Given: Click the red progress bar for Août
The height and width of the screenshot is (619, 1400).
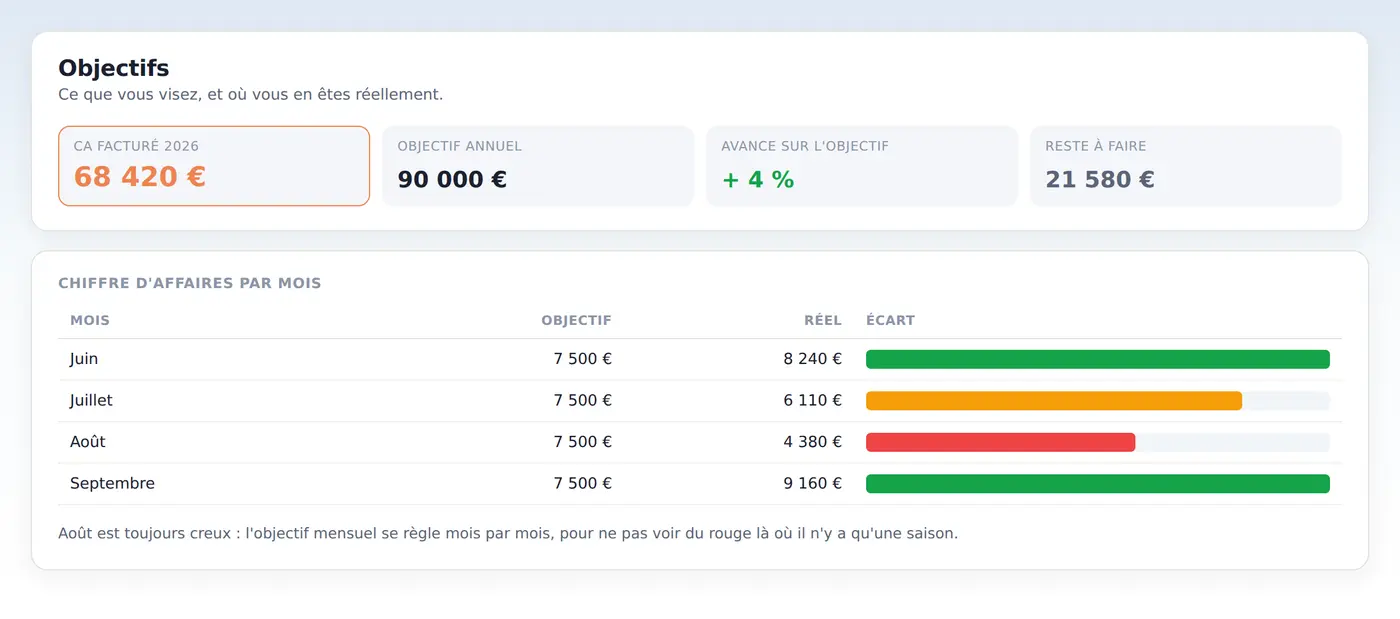Looking at the screenshot, I should point(1000,442).
